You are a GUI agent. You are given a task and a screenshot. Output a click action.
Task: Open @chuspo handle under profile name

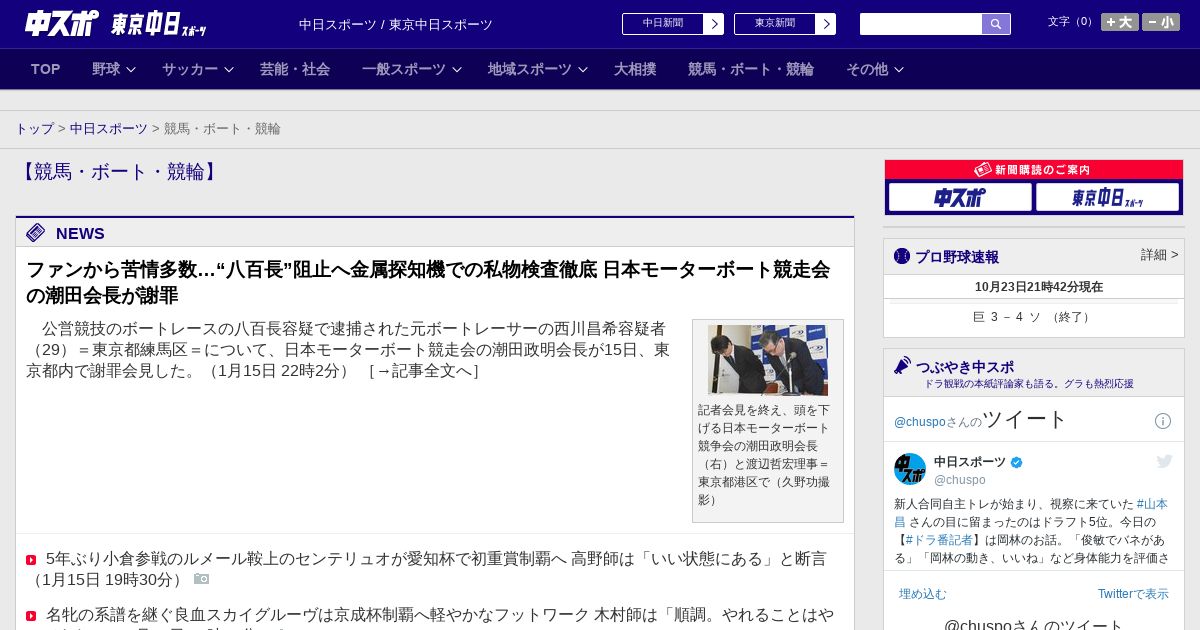coord(960,480)
